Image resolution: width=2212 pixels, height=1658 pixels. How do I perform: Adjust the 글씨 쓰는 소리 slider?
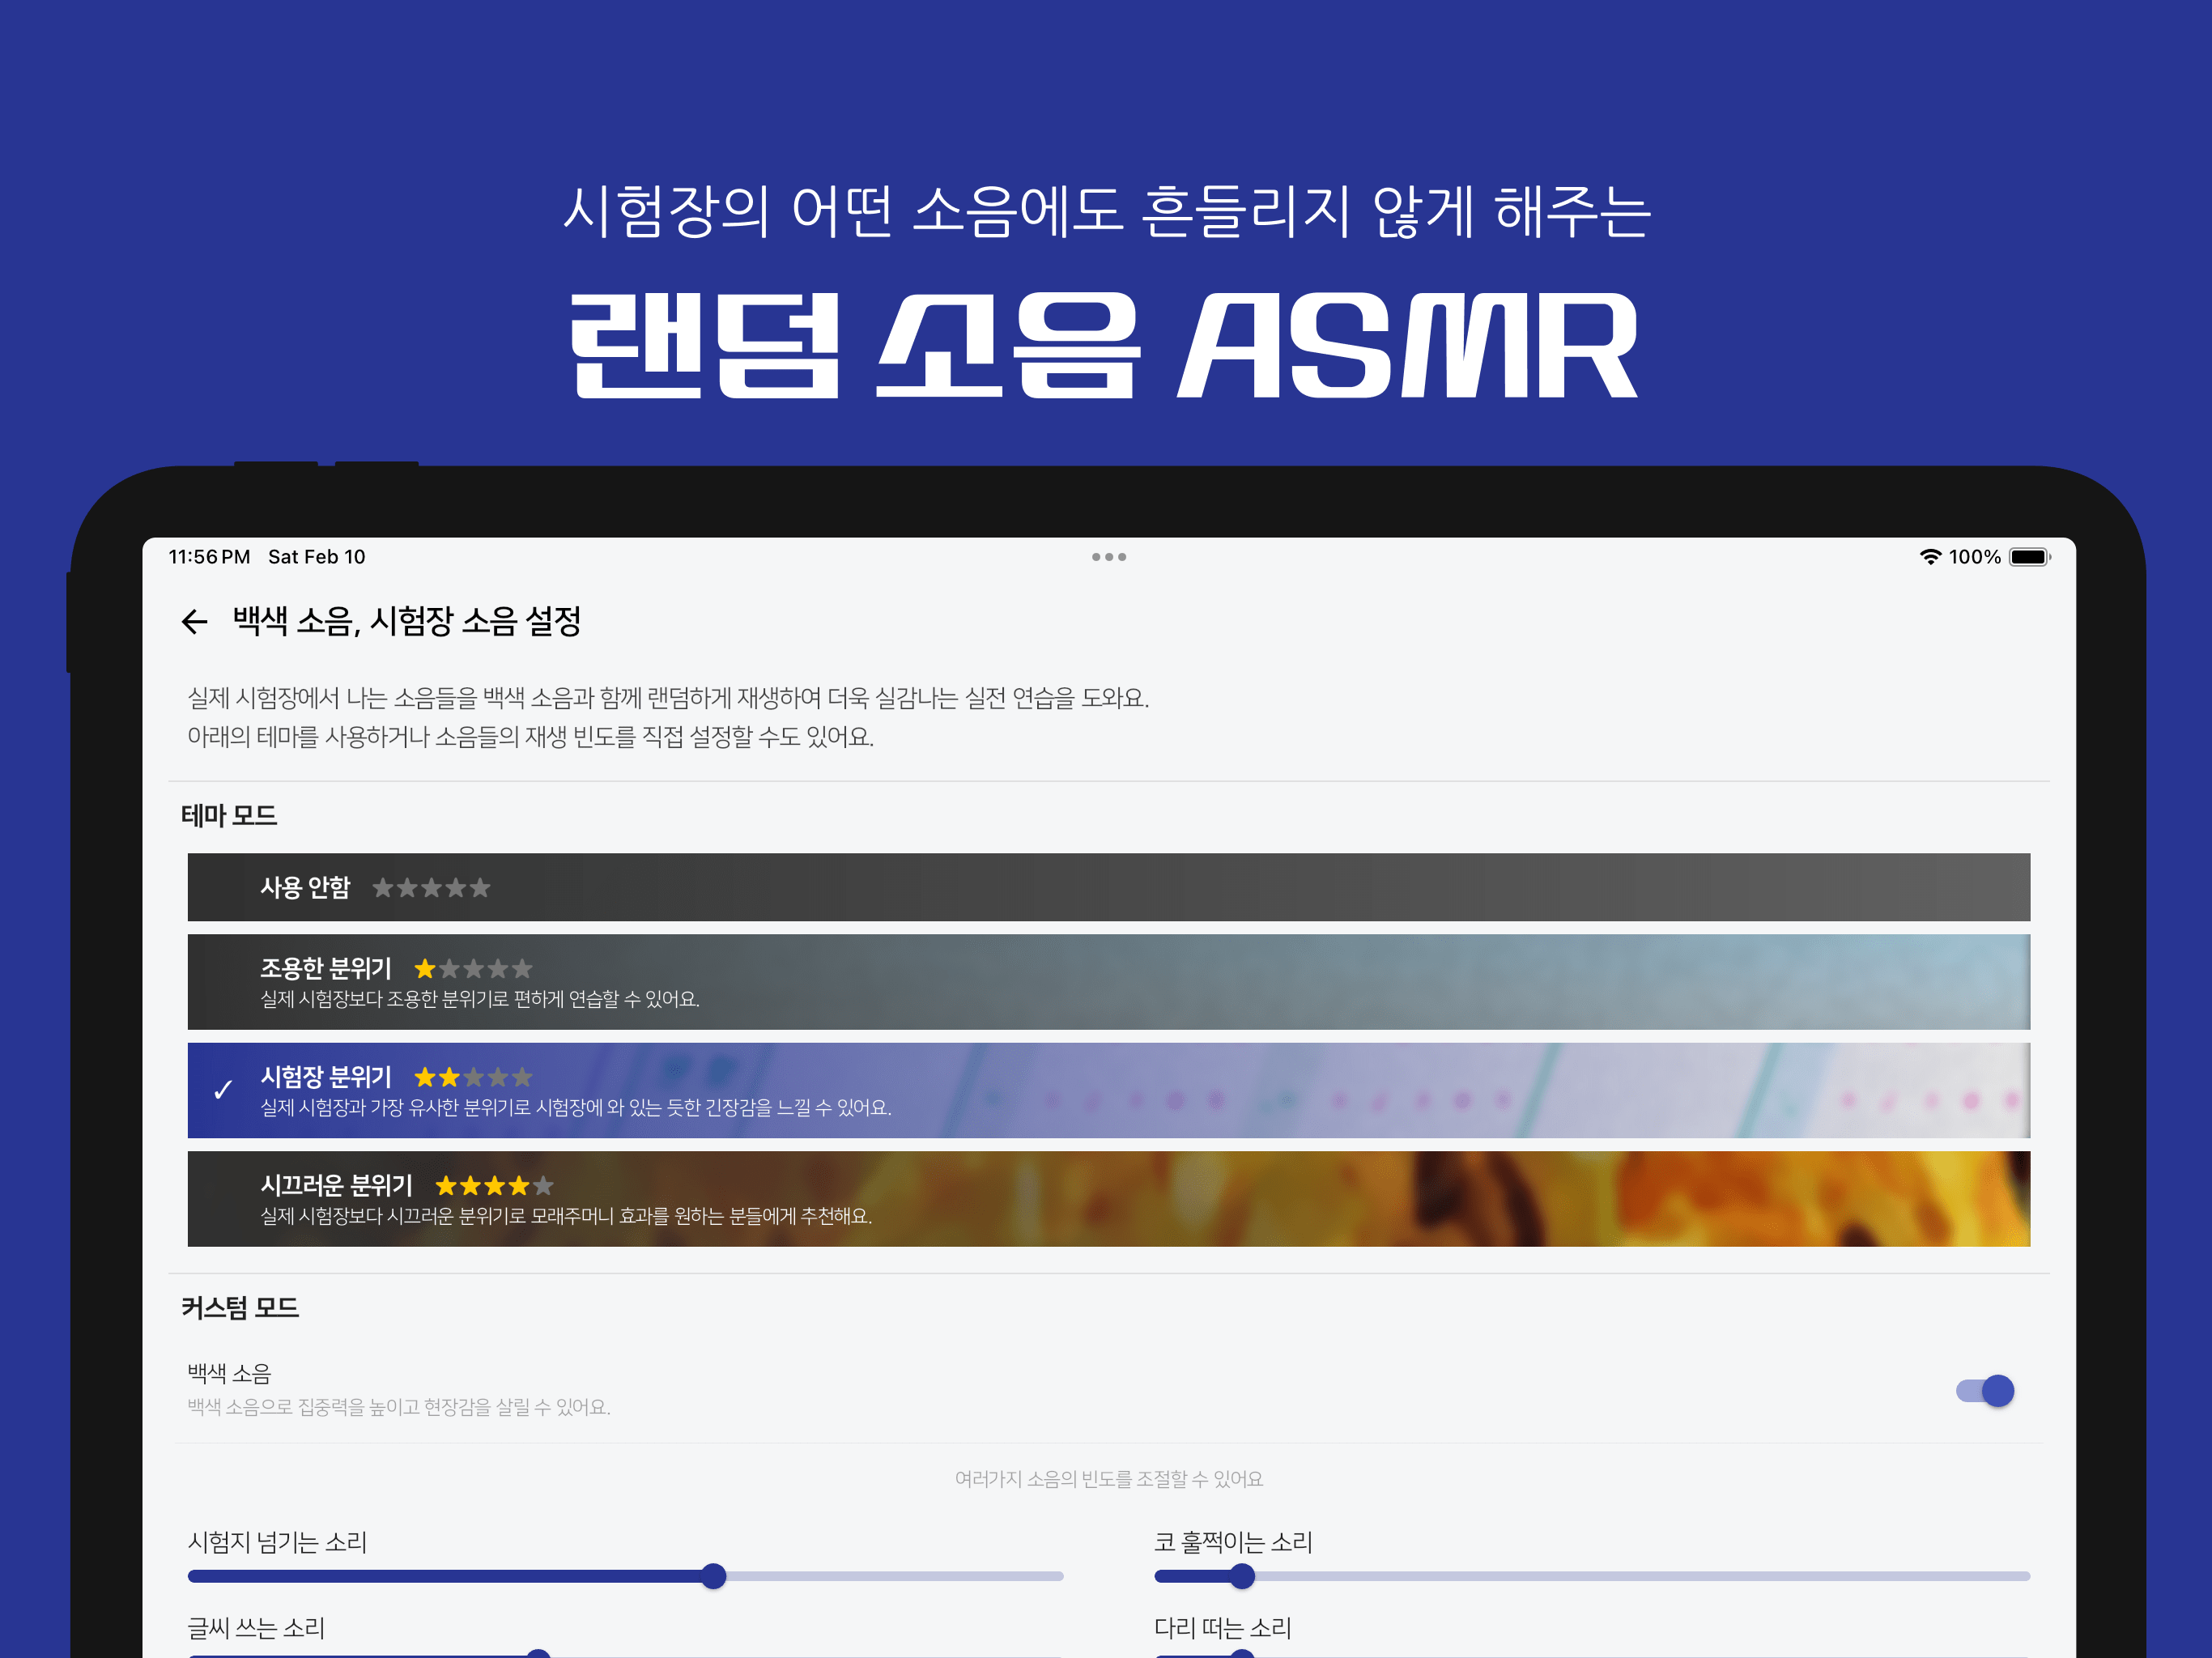626,1654
